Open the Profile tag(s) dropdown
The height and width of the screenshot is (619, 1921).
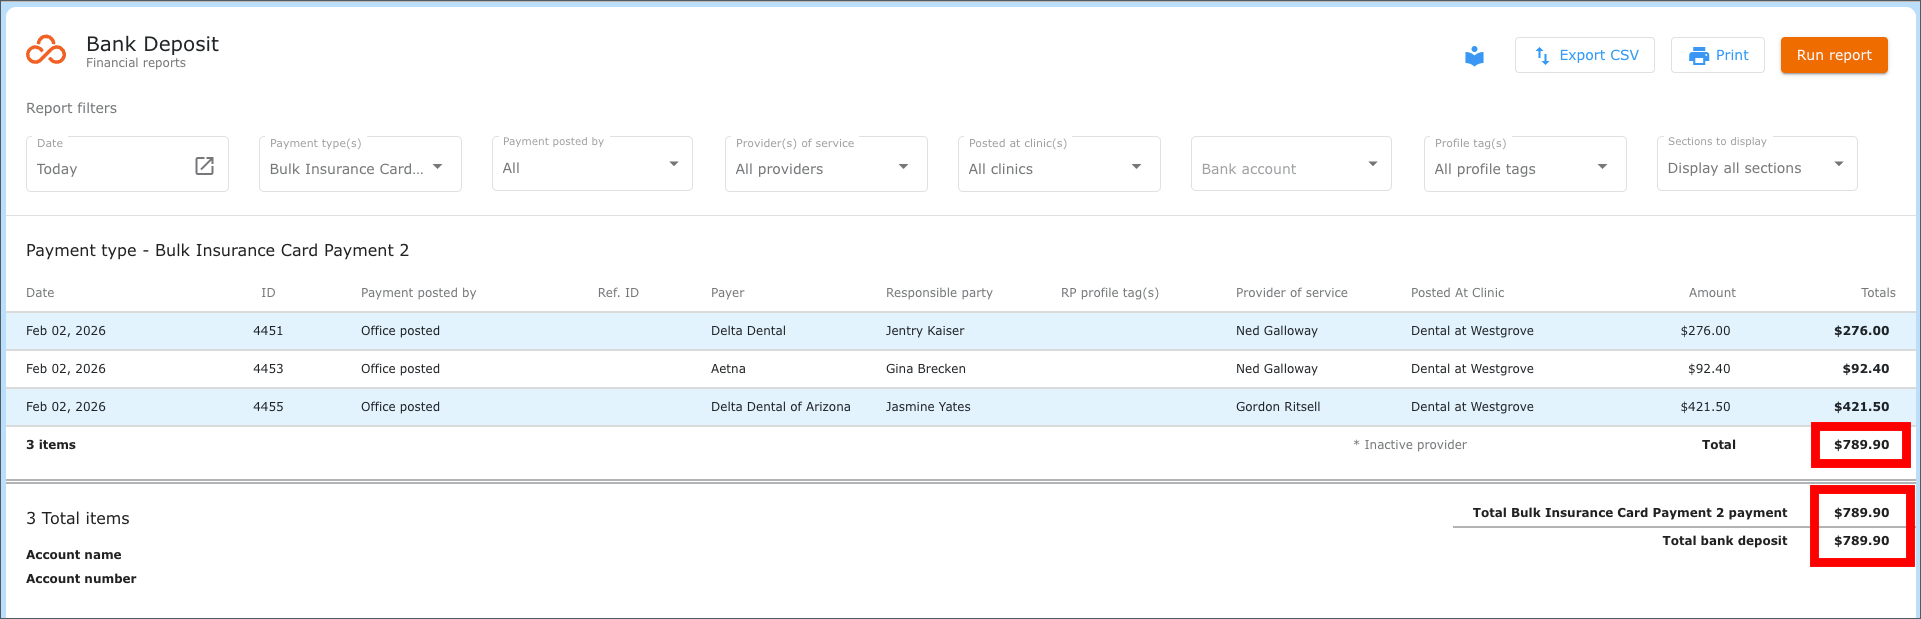(x=1525, y=164)
